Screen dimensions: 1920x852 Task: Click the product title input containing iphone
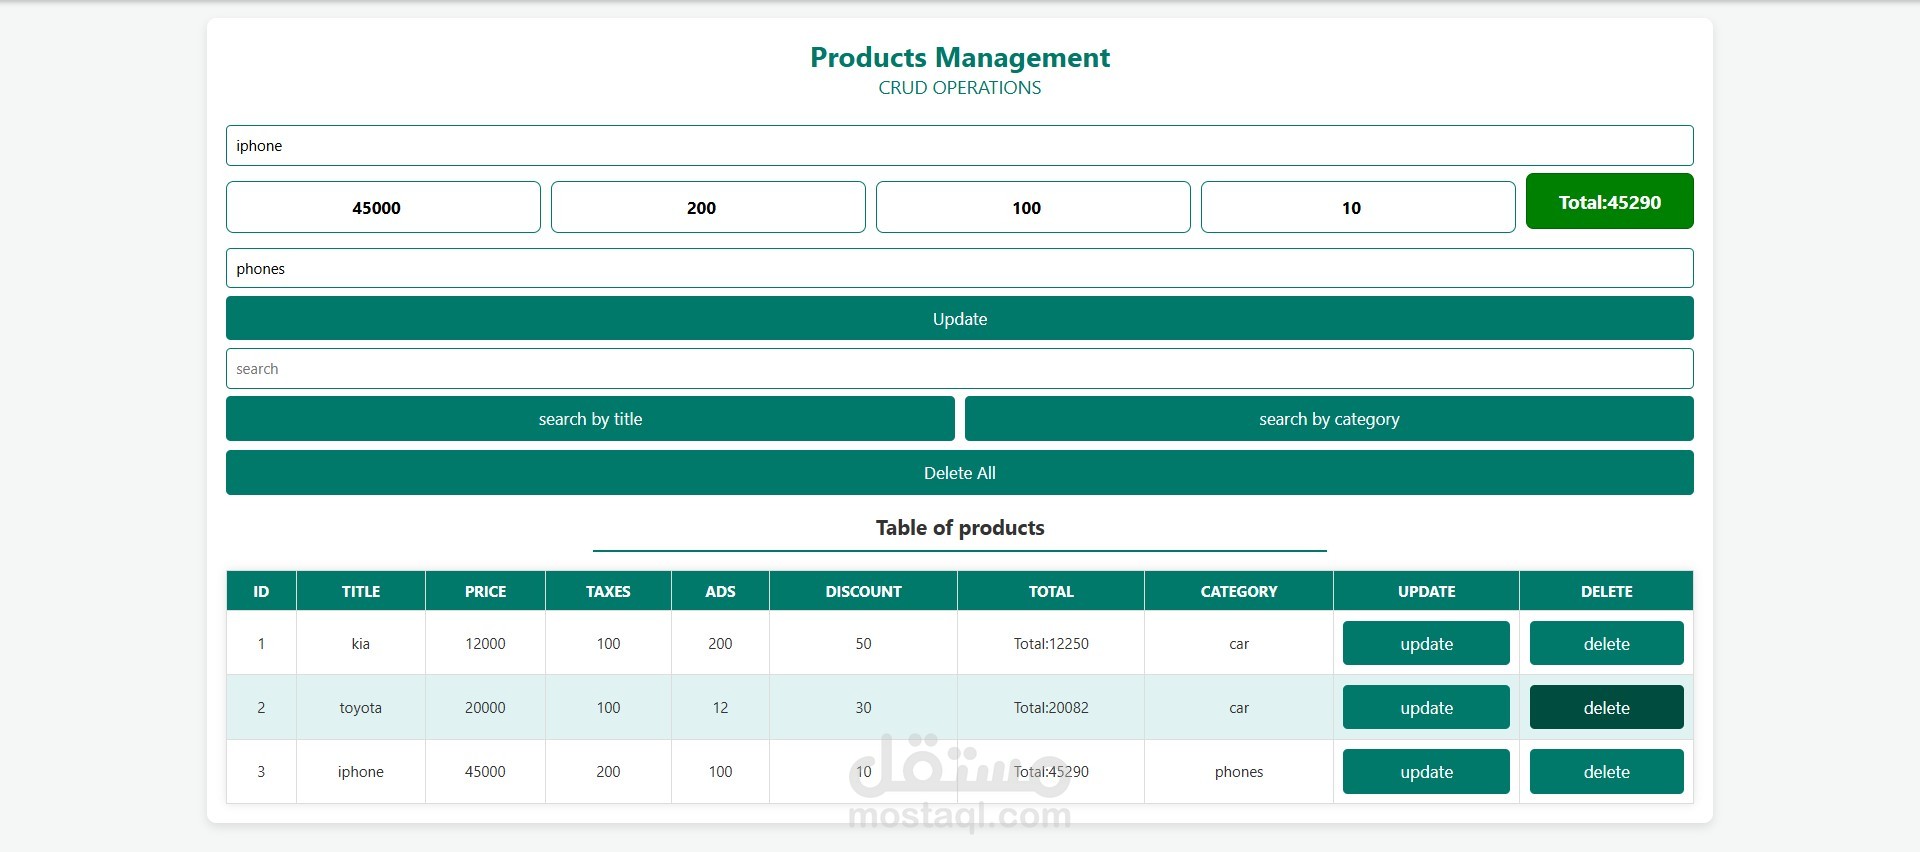[959, 146]
